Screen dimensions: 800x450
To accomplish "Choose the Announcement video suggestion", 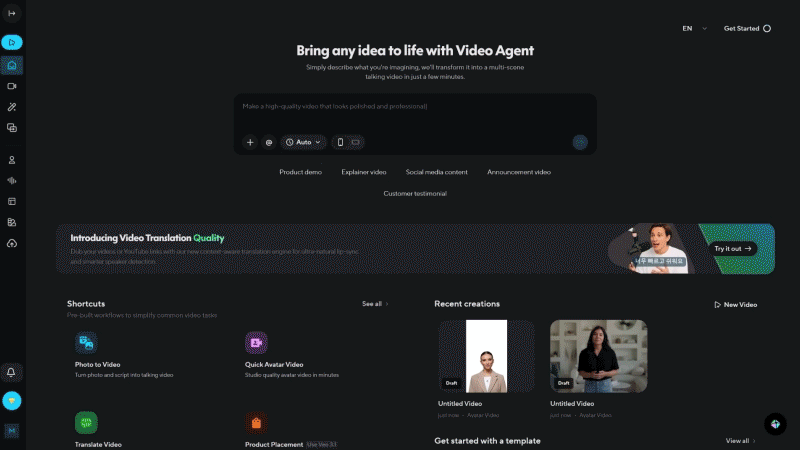I will click(519, 172).
